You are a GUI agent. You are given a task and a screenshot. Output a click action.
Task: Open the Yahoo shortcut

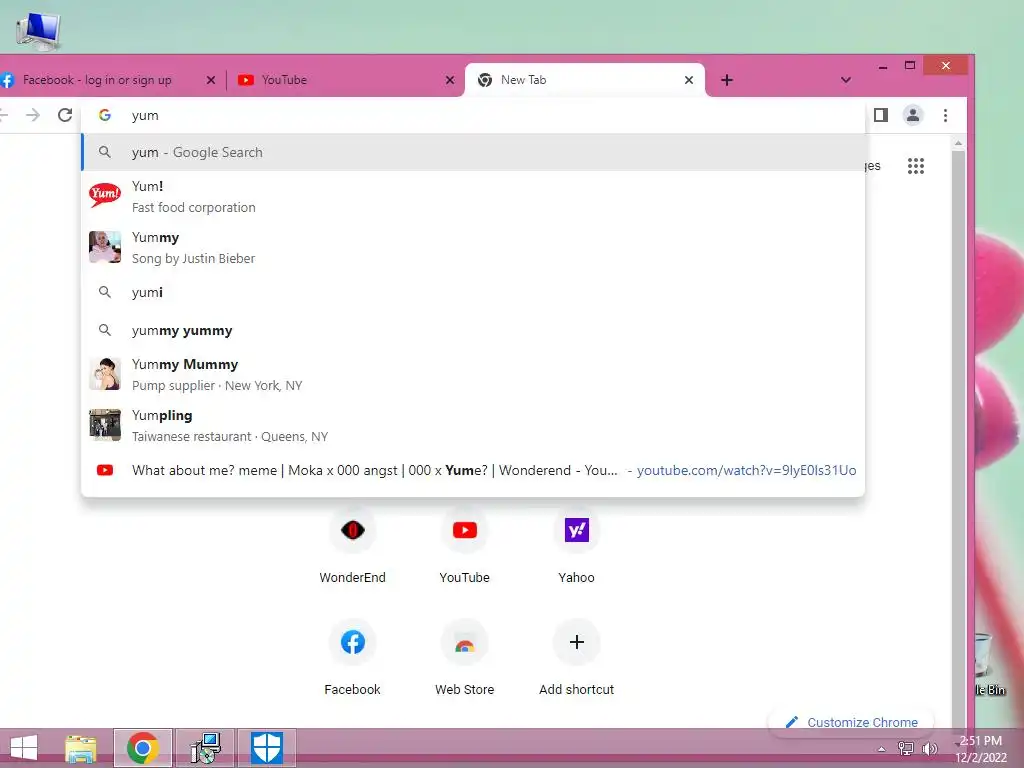tap(577, 545)
